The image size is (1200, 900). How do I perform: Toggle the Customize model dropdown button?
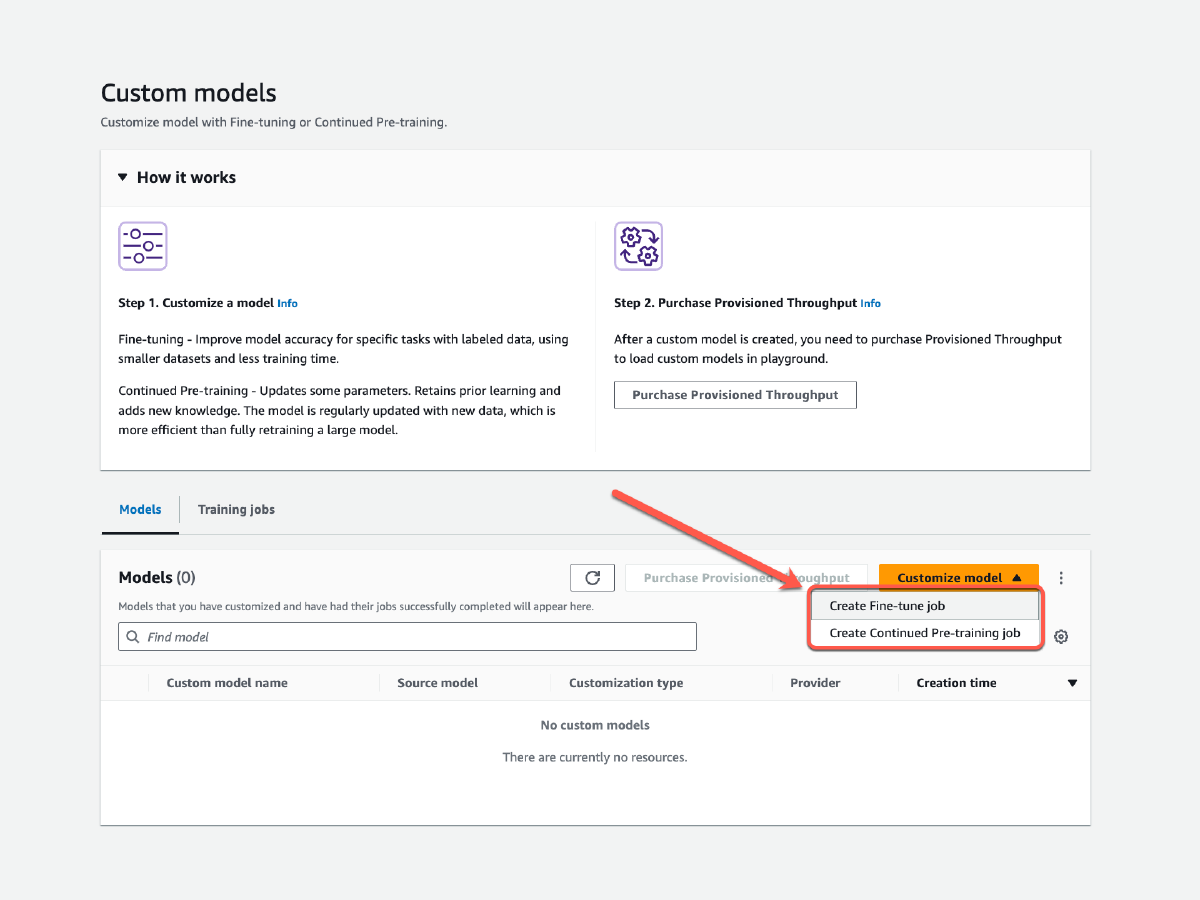point(958,578)
